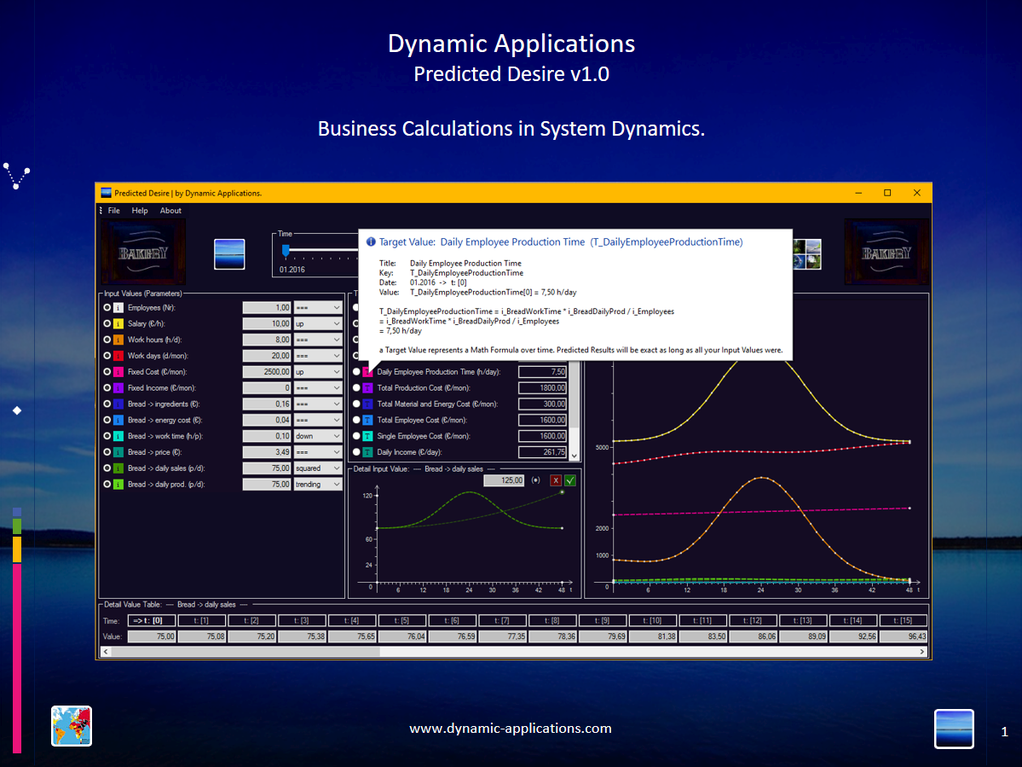Image resolution: width=1022 pixels, height=767 pixels.
Task: Open the About menu
Action: [x=171, y=211]
